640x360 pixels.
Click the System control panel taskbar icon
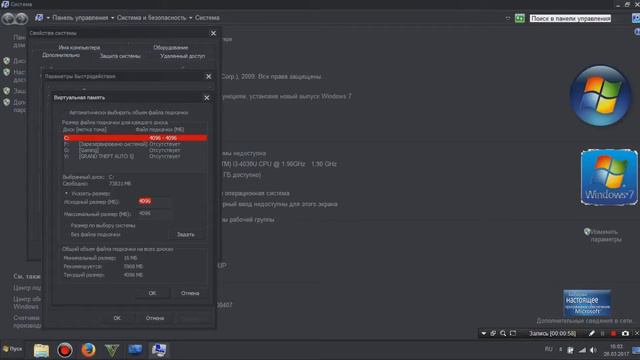(159, 350)
